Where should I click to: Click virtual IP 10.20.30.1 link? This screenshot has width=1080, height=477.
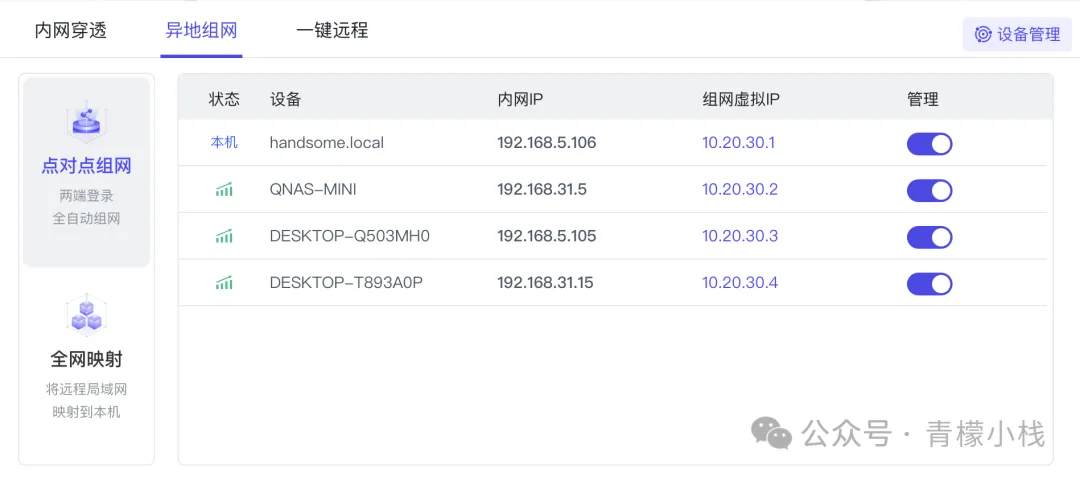point(739,143)
